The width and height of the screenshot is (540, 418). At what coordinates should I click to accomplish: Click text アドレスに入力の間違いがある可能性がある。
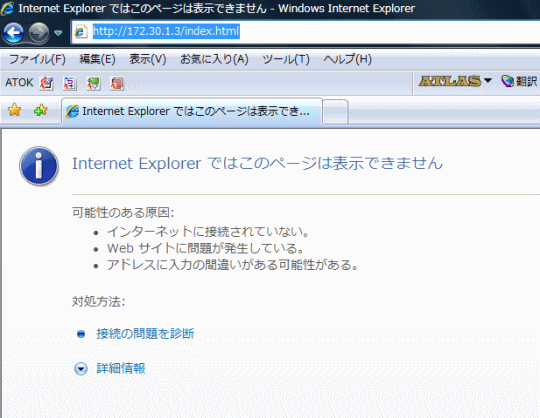pyautogui.click(x=233, y=265)
